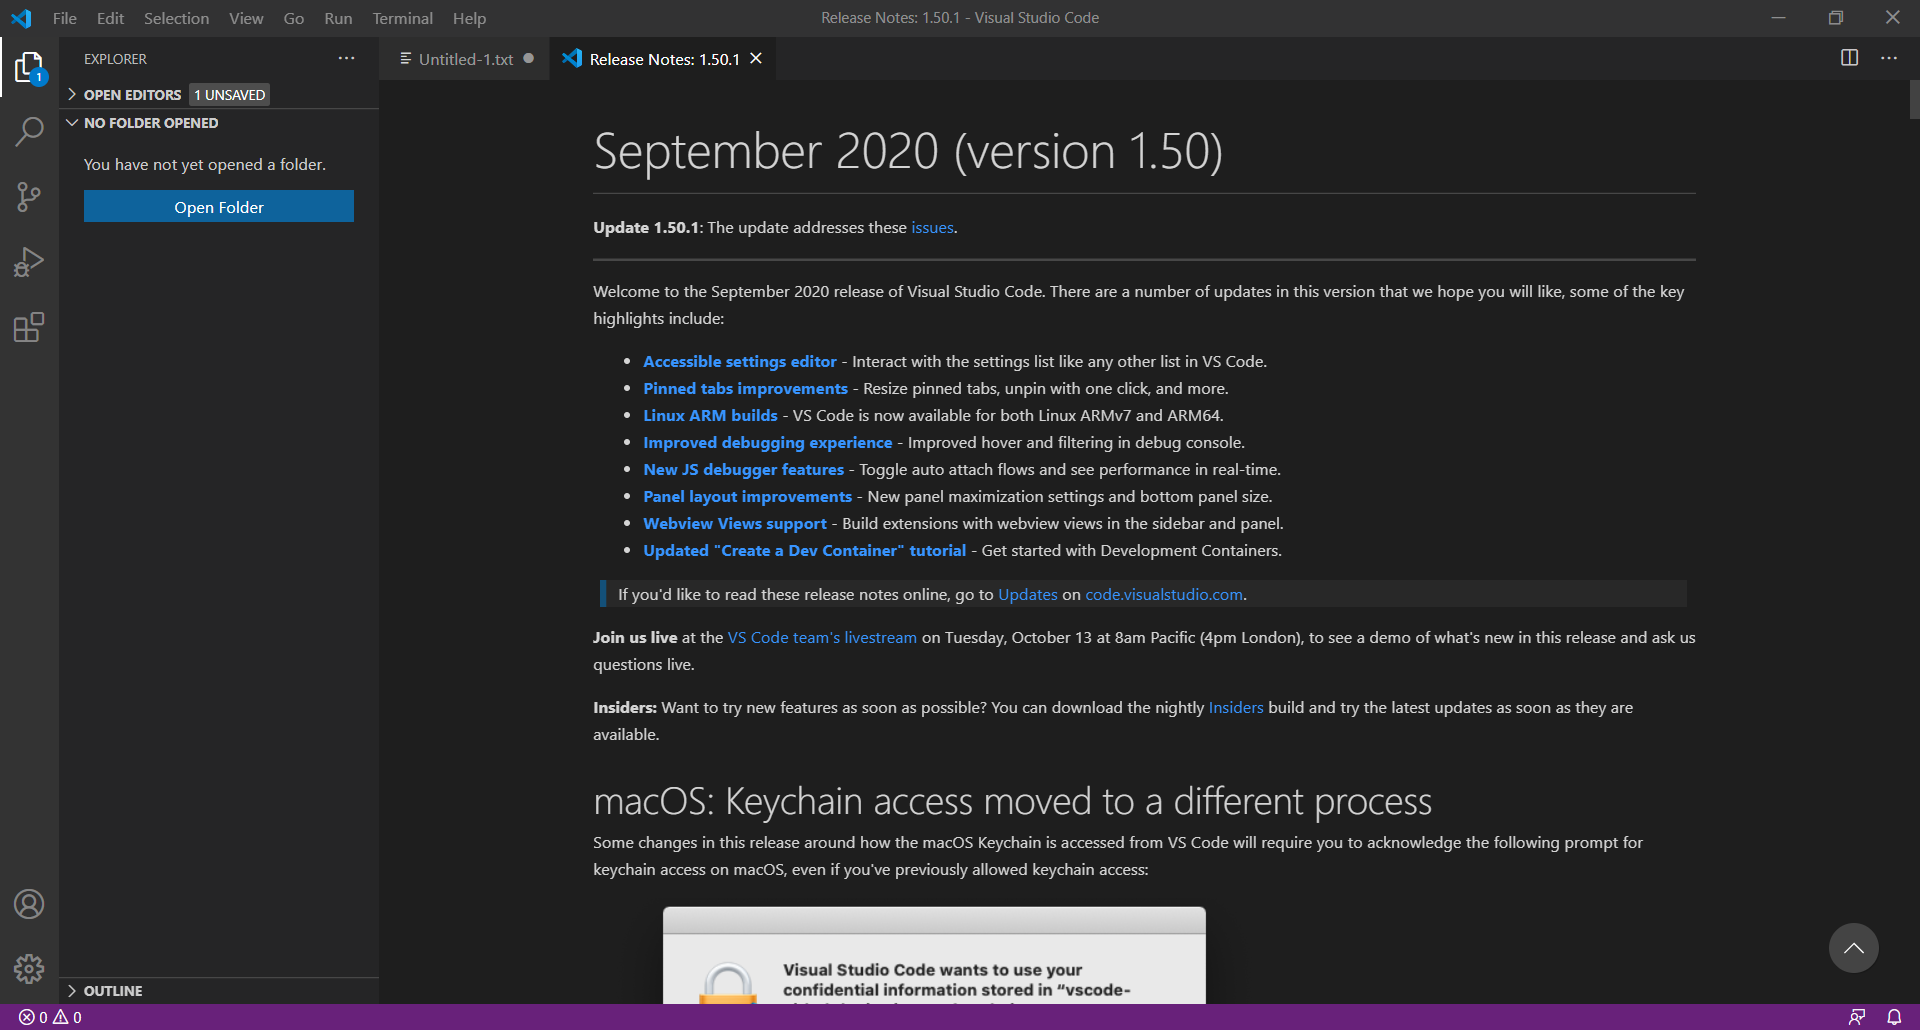Viewport: 1920px width, 1030px height.
Task: Split the editor to the right
Action: pos(1849,58)
